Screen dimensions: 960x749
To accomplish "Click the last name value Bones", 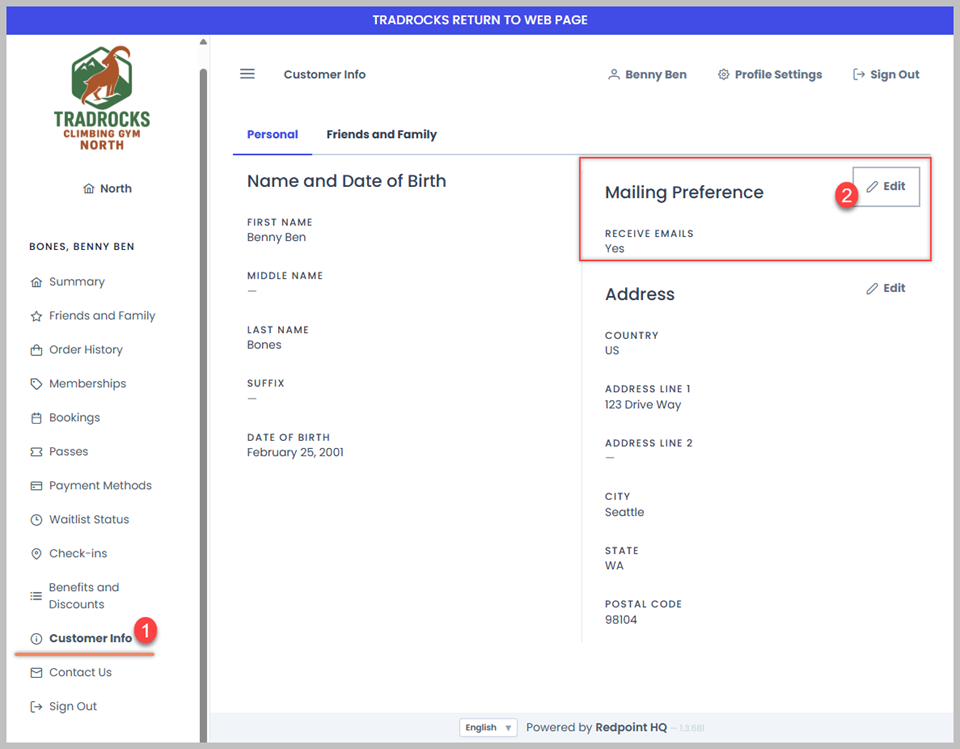I will [264, 345].
